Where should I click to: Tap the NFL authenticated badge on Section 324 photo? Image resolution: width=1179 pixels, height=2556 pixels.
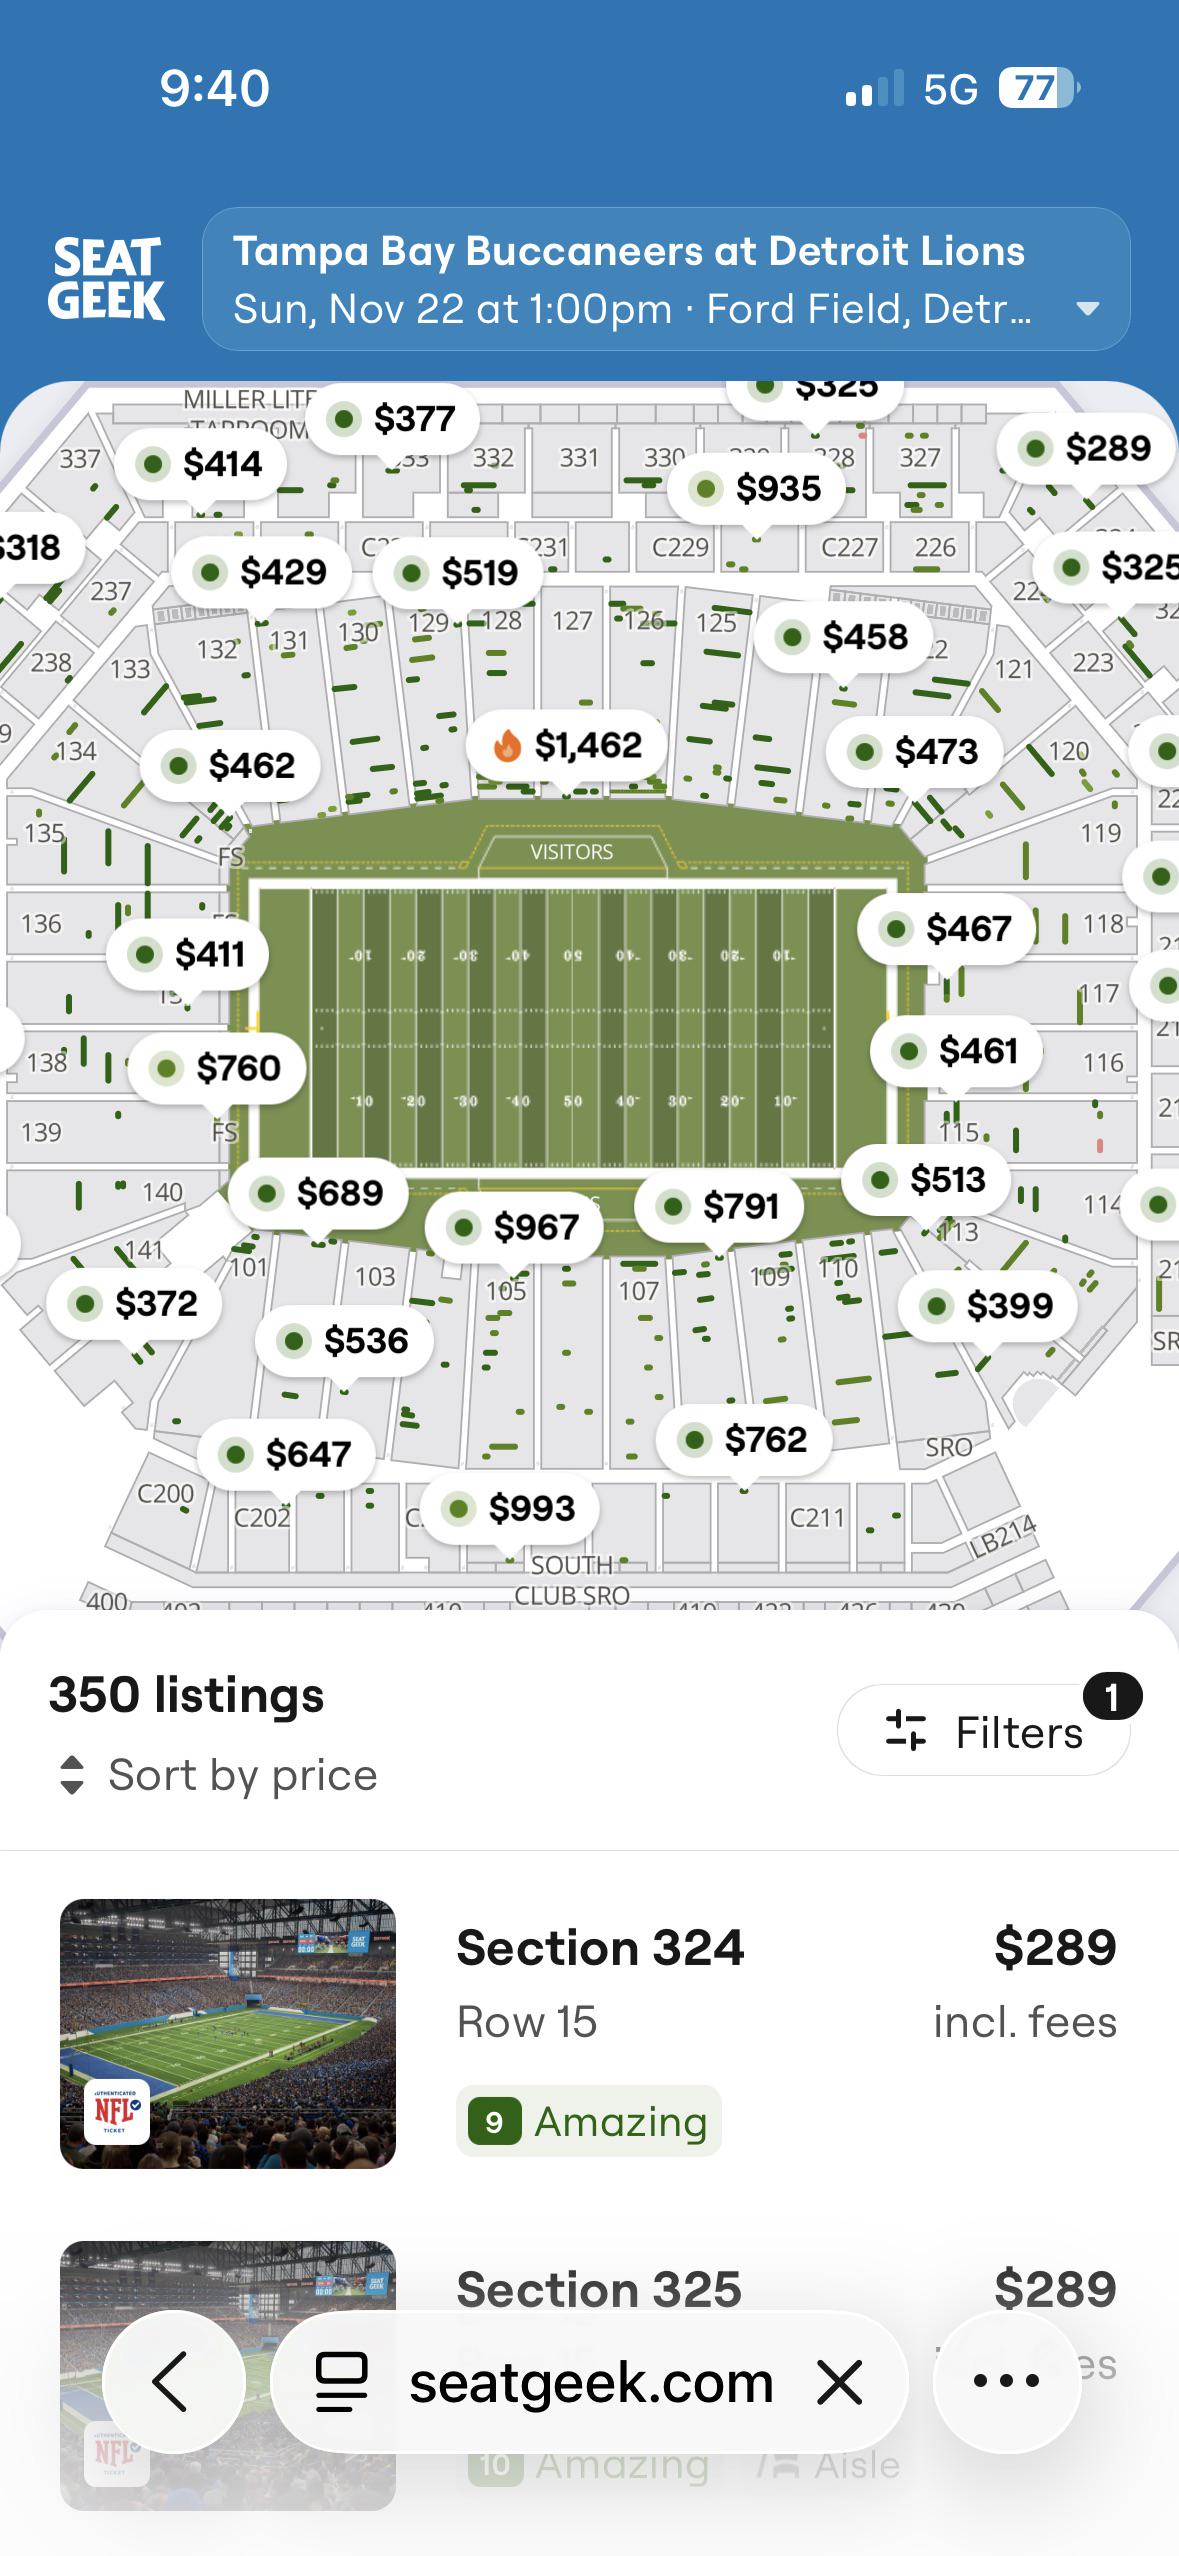(117, 2112)
